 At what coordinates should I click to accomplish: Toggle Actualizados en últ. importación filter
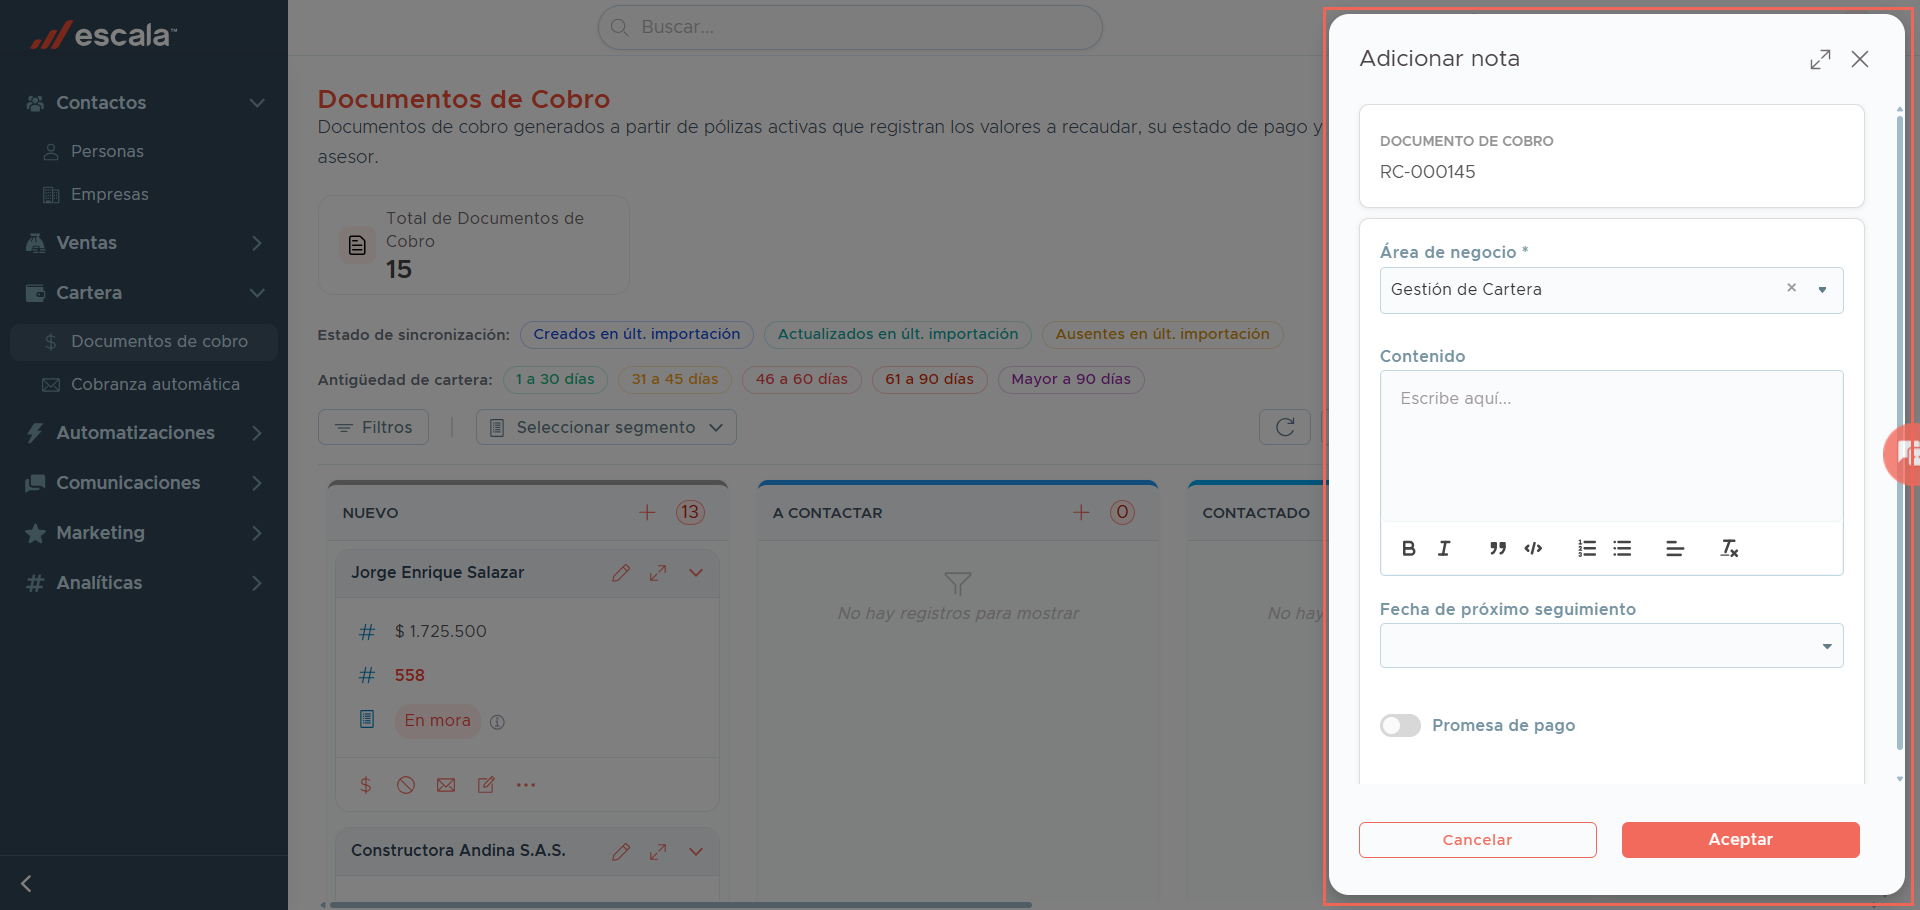coord(898,334)
